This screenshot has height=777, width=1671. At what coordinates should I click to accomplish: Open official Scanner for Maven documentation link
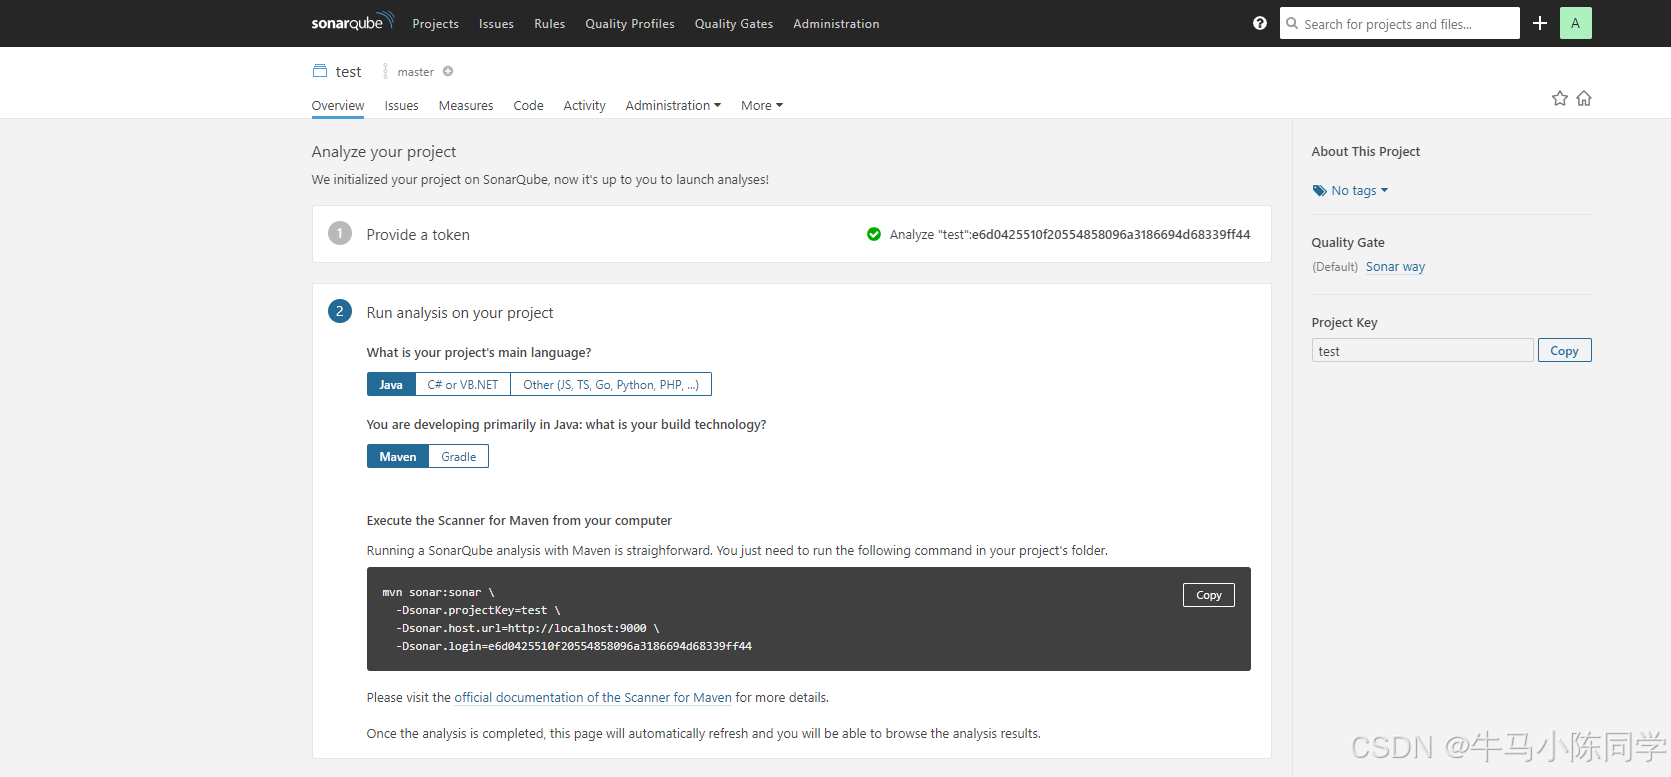[593, 698]
